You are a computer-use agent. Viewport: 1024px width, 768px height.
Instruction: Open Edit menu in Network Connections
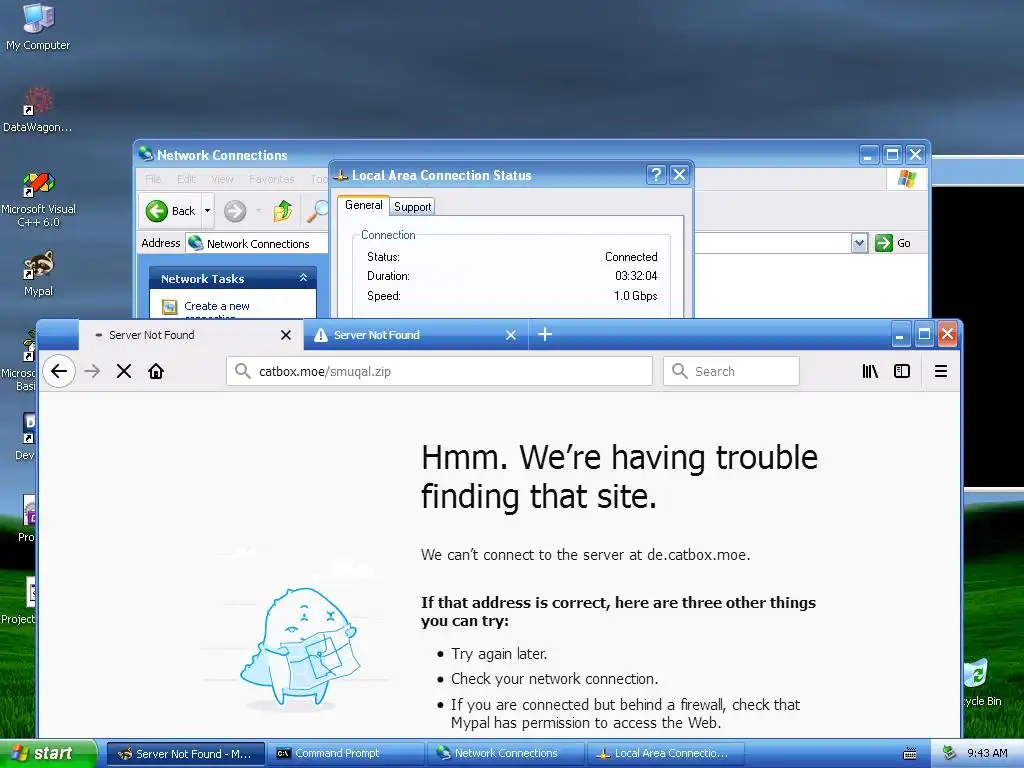pos(186,179)
